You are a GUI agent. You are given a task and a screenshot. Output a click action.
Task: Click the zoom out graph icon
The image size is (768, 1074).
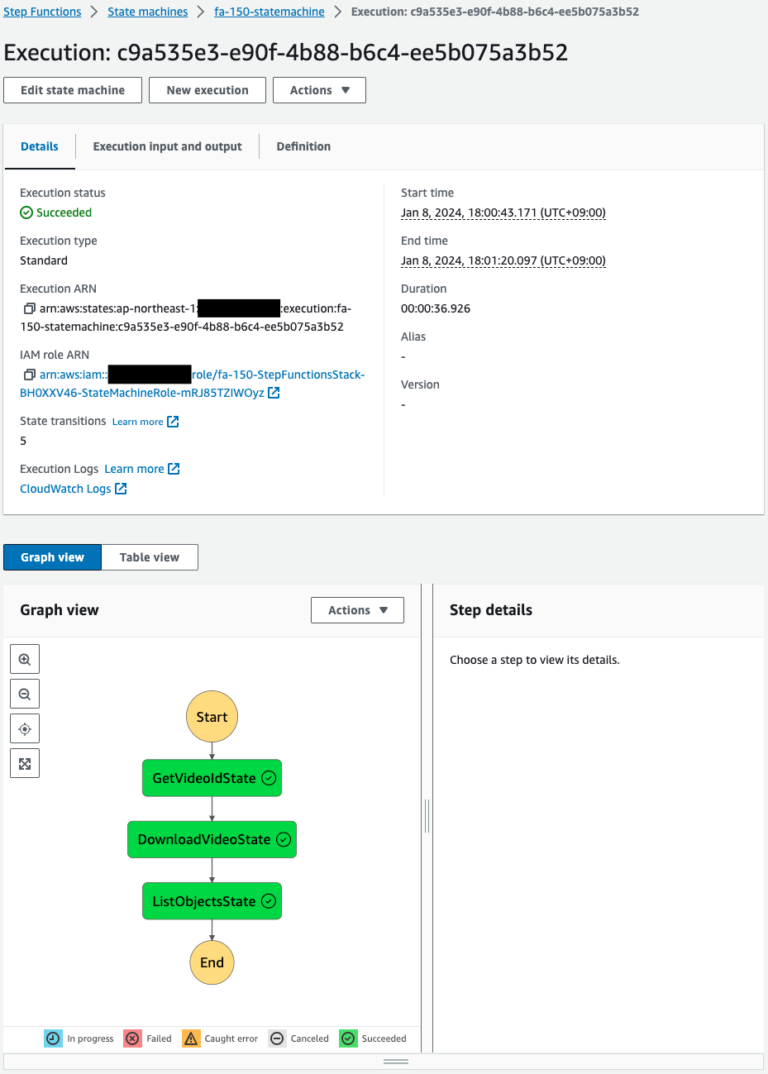click(25, 694)
